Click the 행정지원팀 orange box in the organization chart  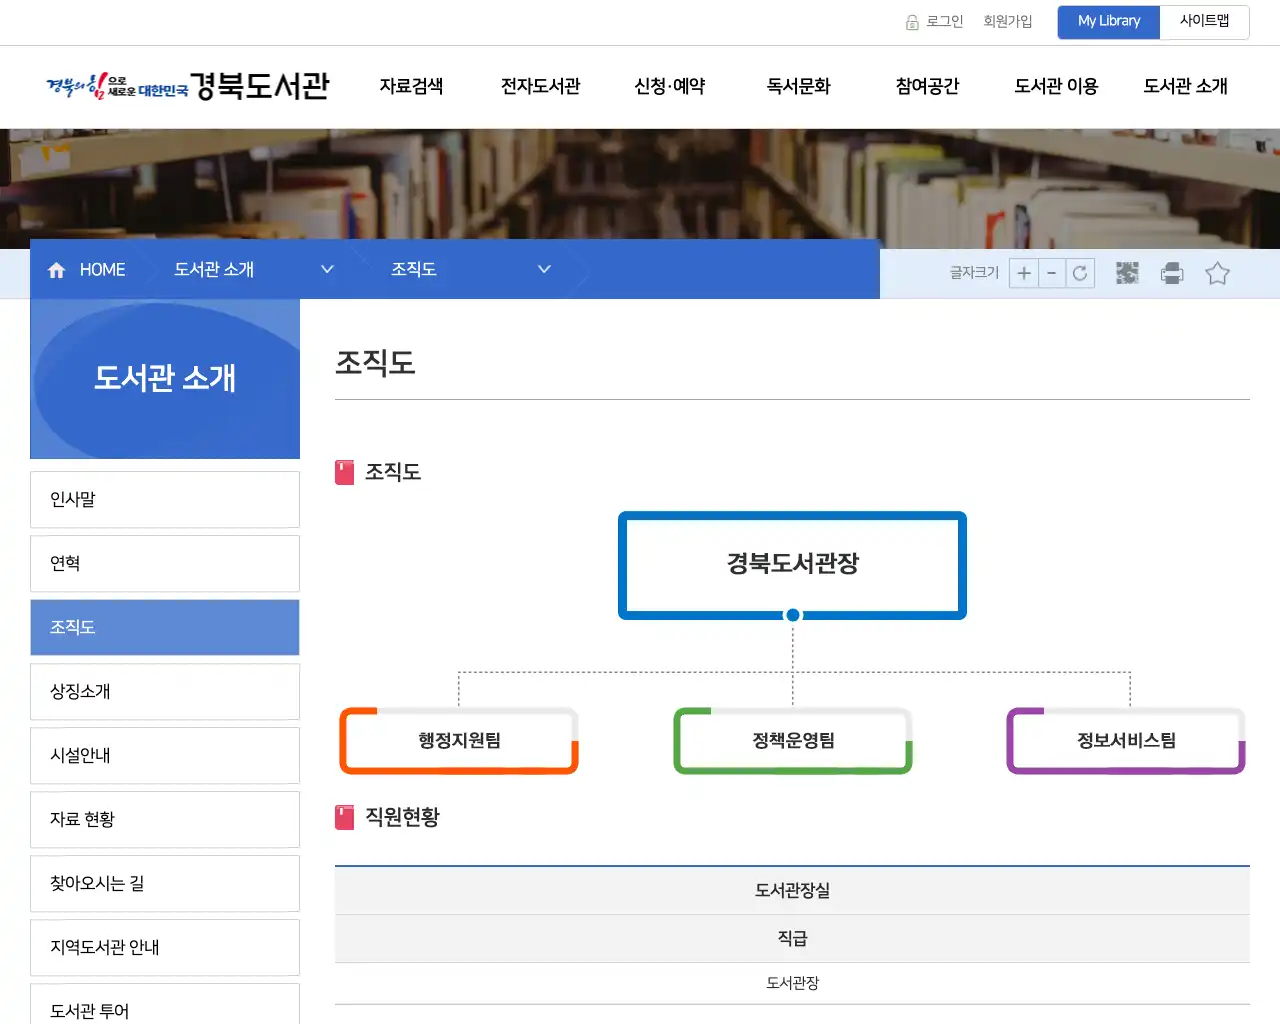(x=459, y=741)
